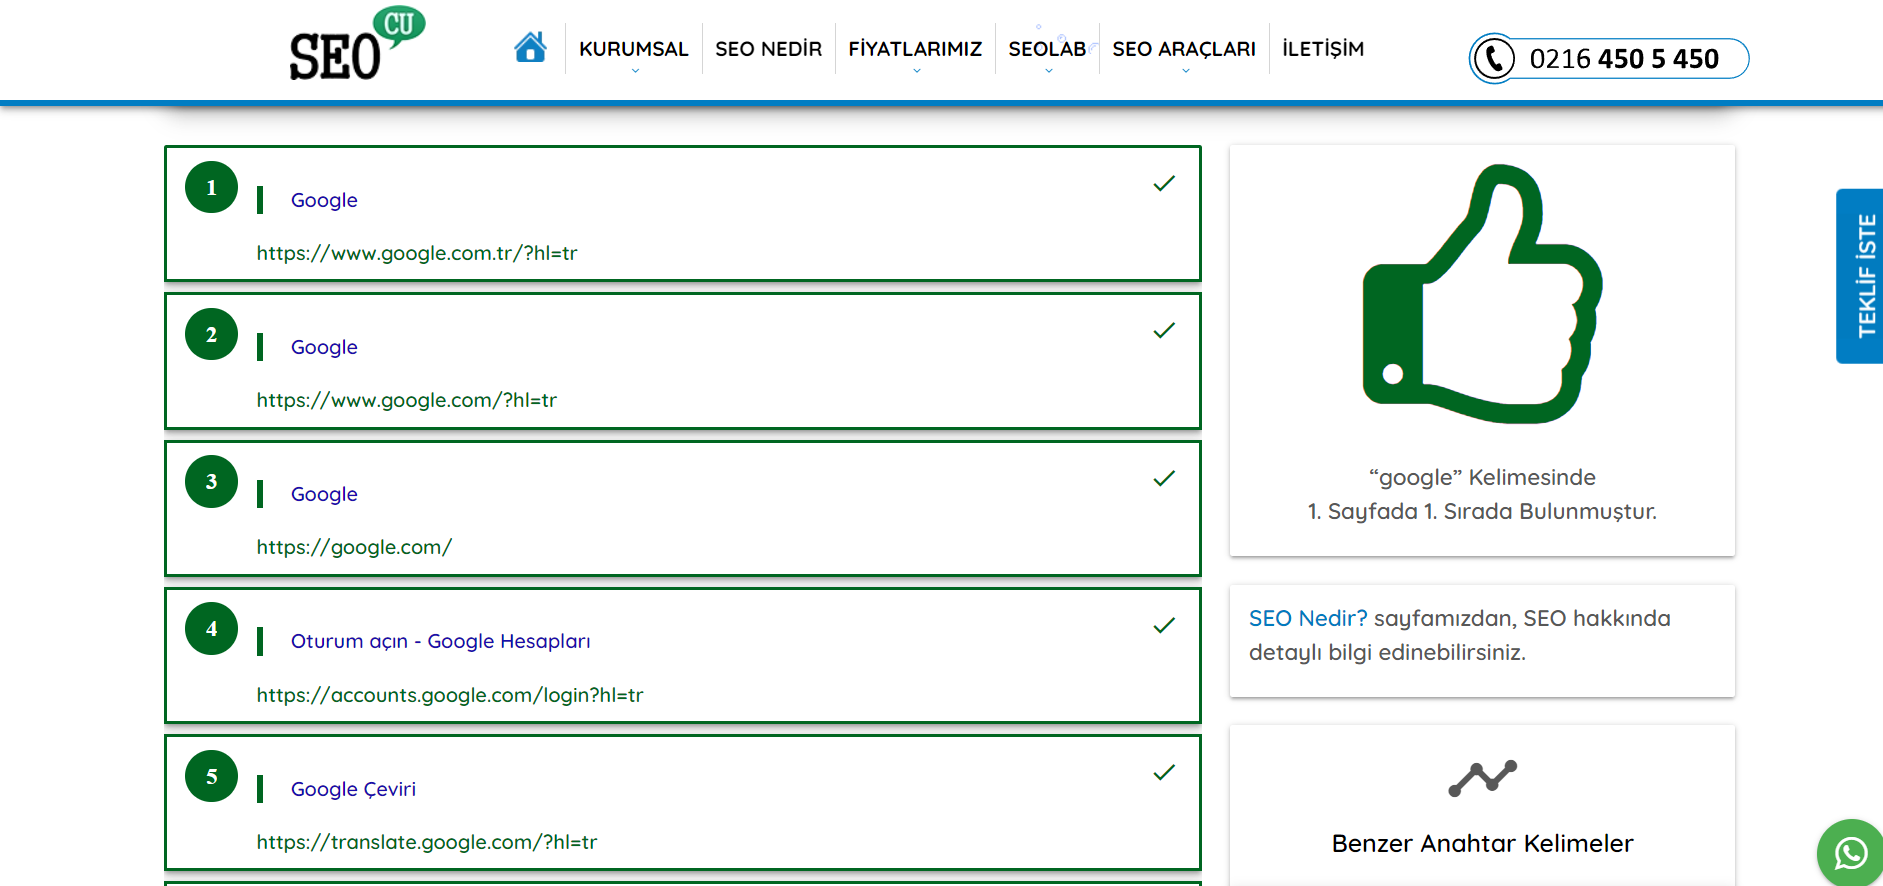This screenshot has width=1883, height=886.
Task: Open the Oturum açın - Google Hesapları link
Action: click(x=441, y=641)
